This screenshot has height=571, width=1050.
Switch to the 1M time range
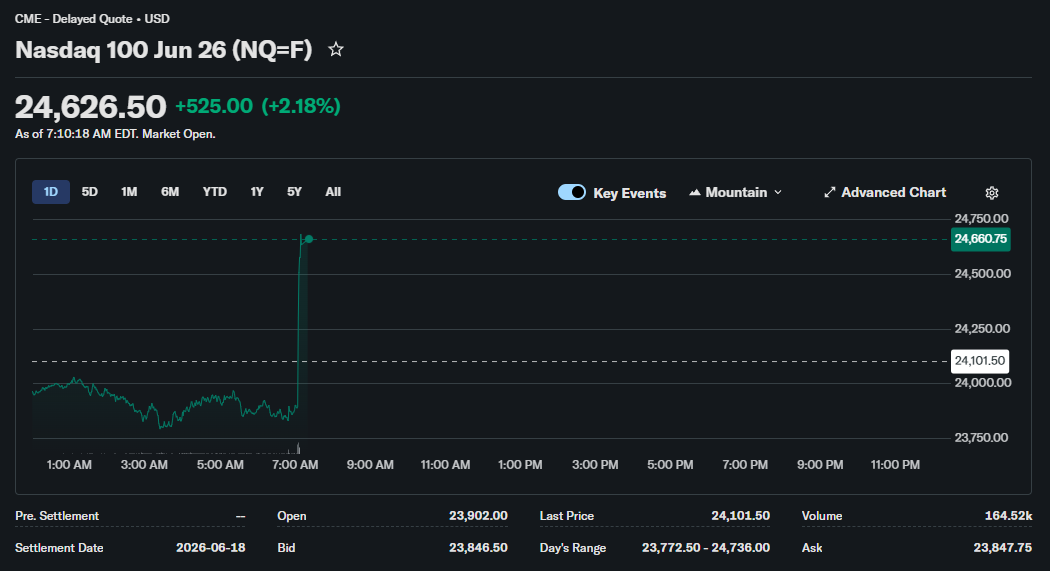[x=129, y=192]
